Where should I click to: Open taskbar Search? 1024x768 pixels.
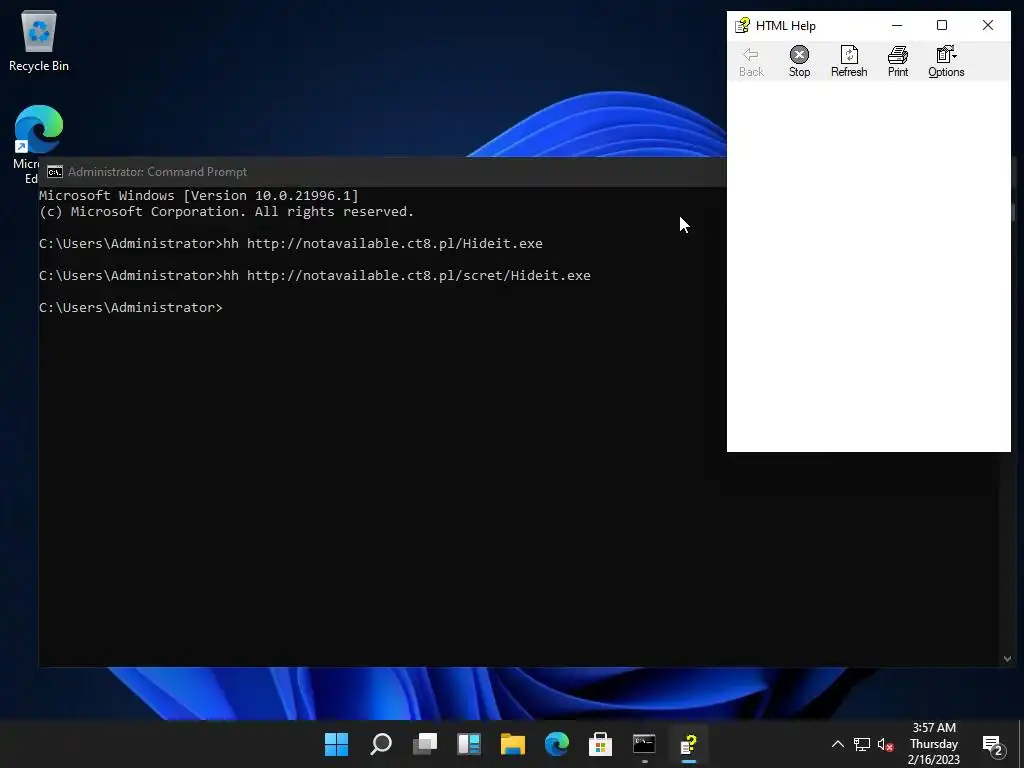(x=381, y=744)
